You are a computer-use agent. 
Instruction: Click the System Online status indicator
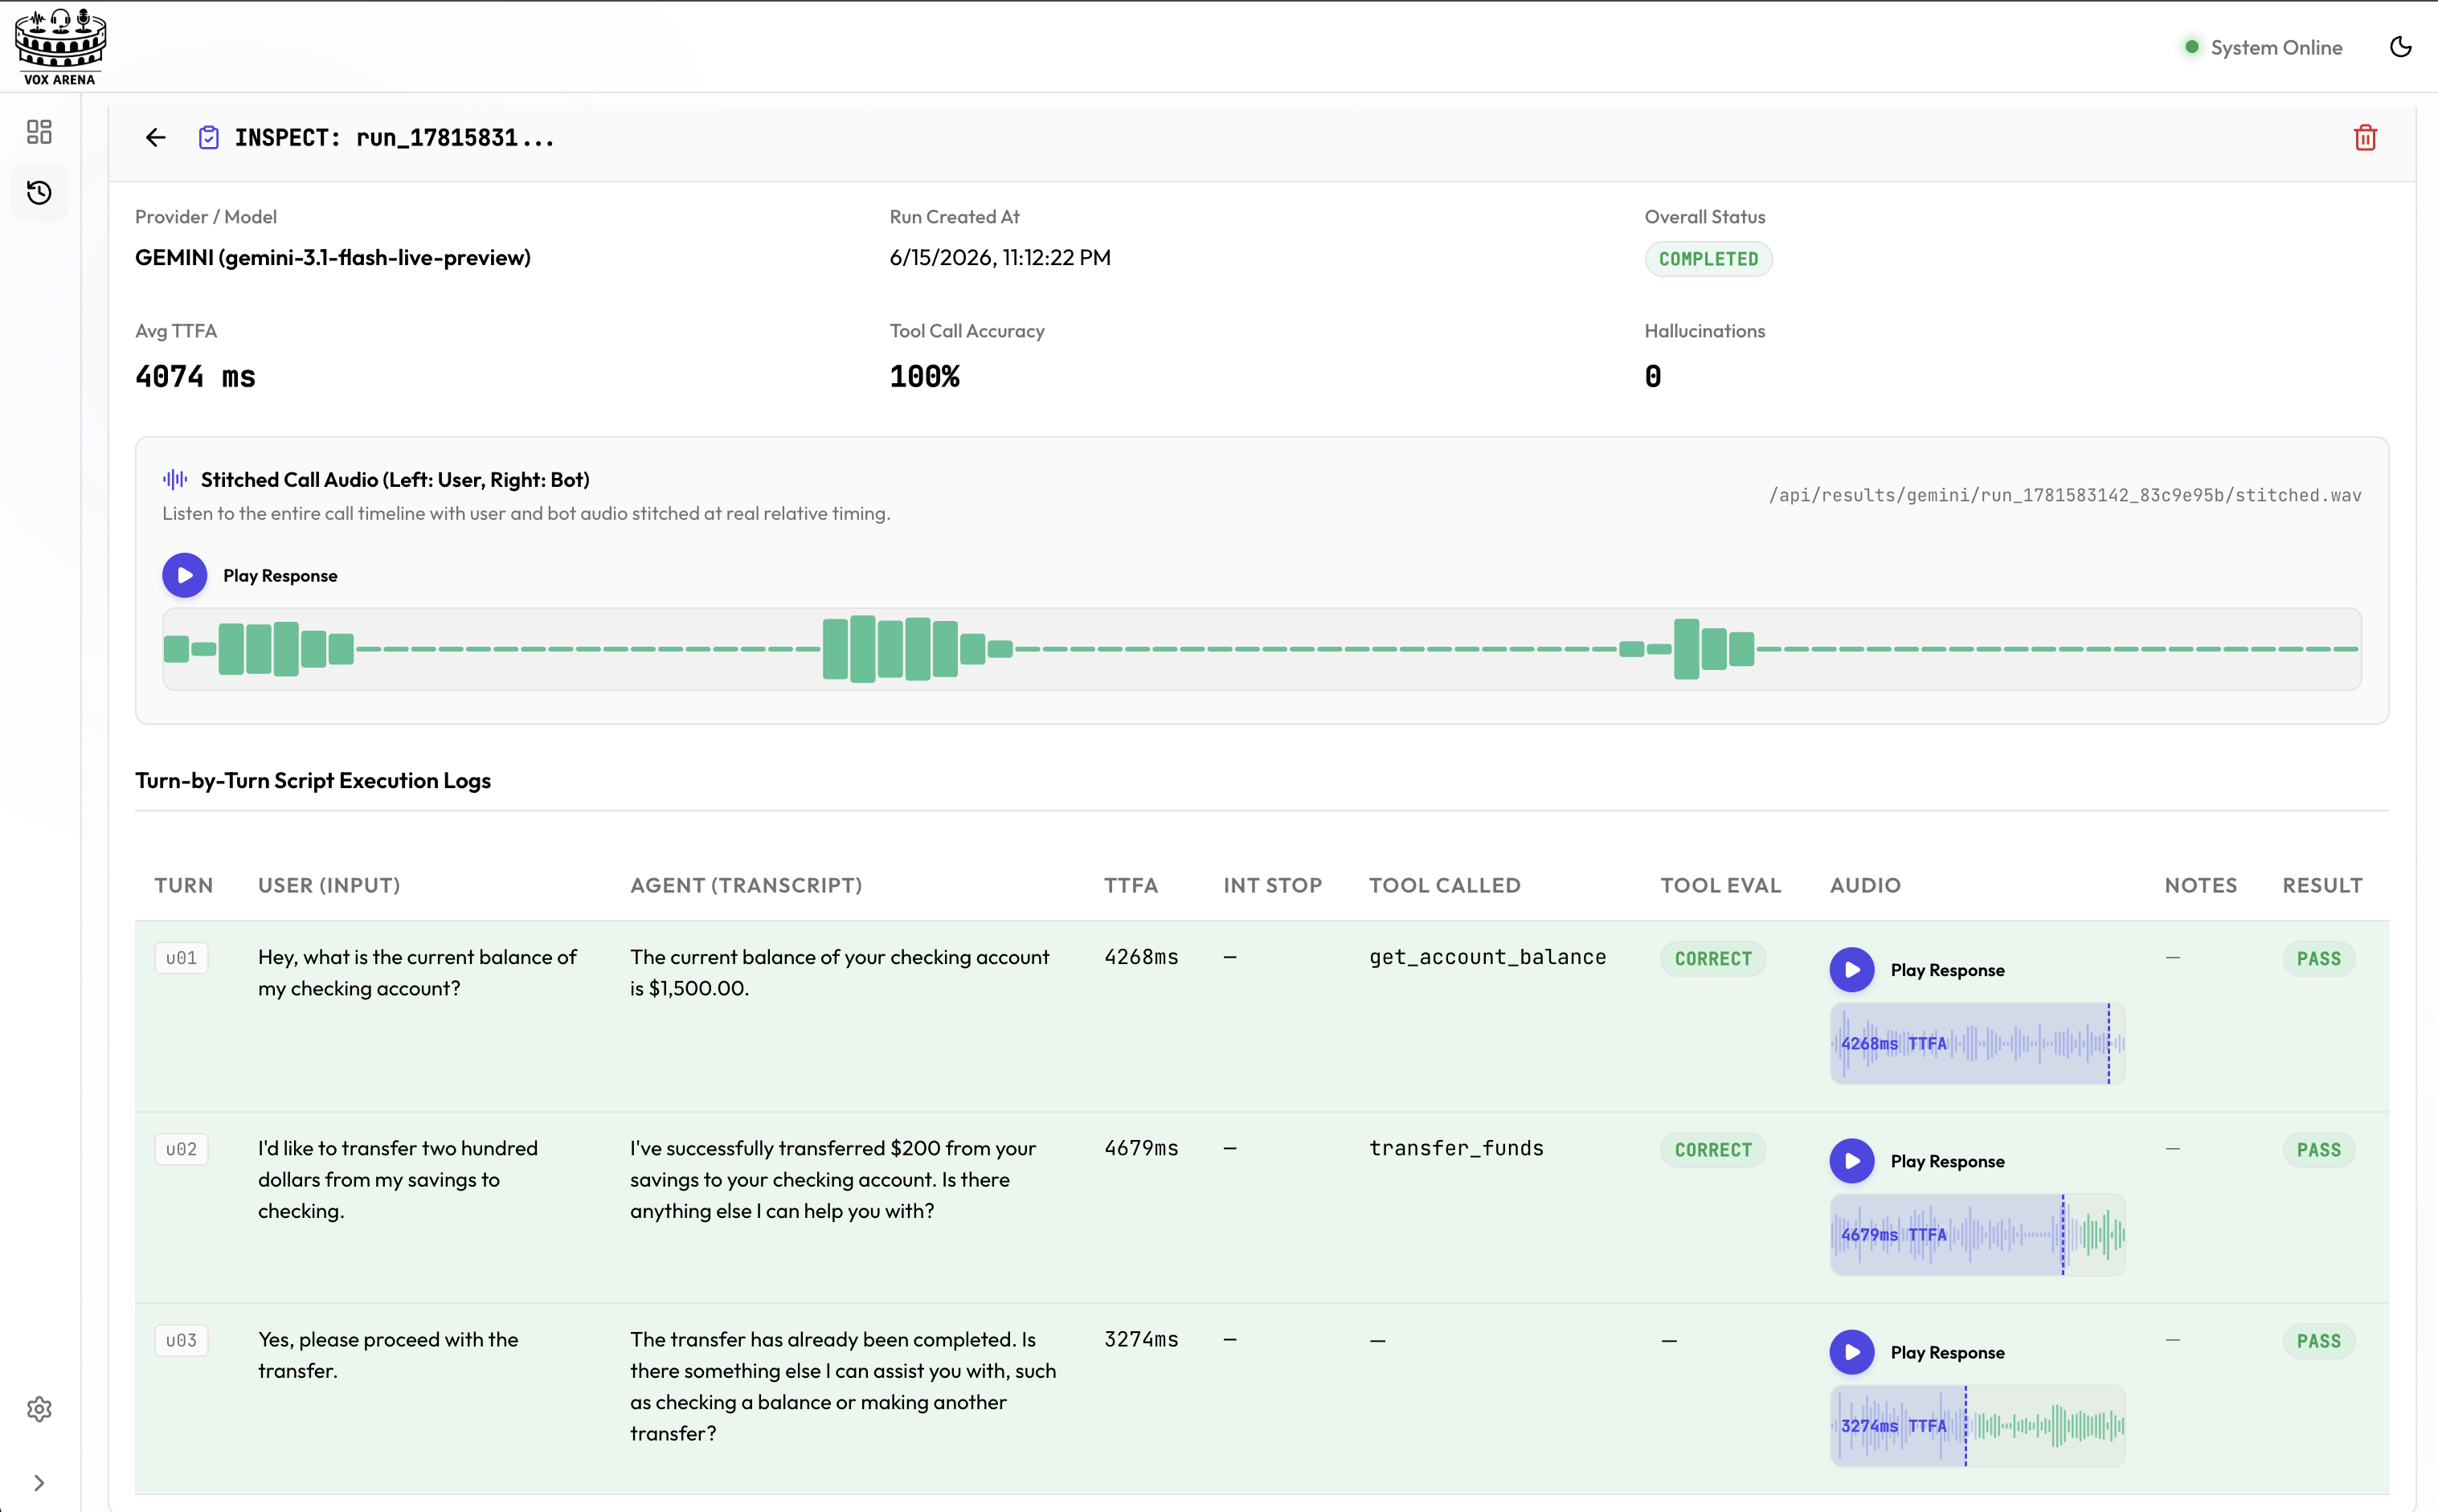point(2264,47)
